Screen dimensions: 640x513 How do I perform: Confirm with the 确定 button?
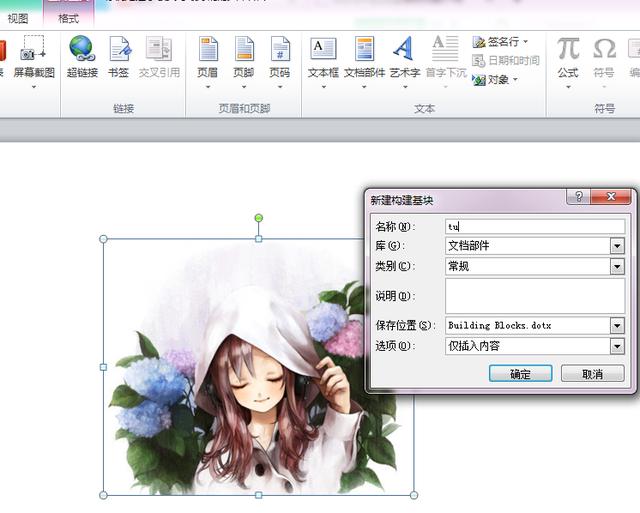click(520, 374)
